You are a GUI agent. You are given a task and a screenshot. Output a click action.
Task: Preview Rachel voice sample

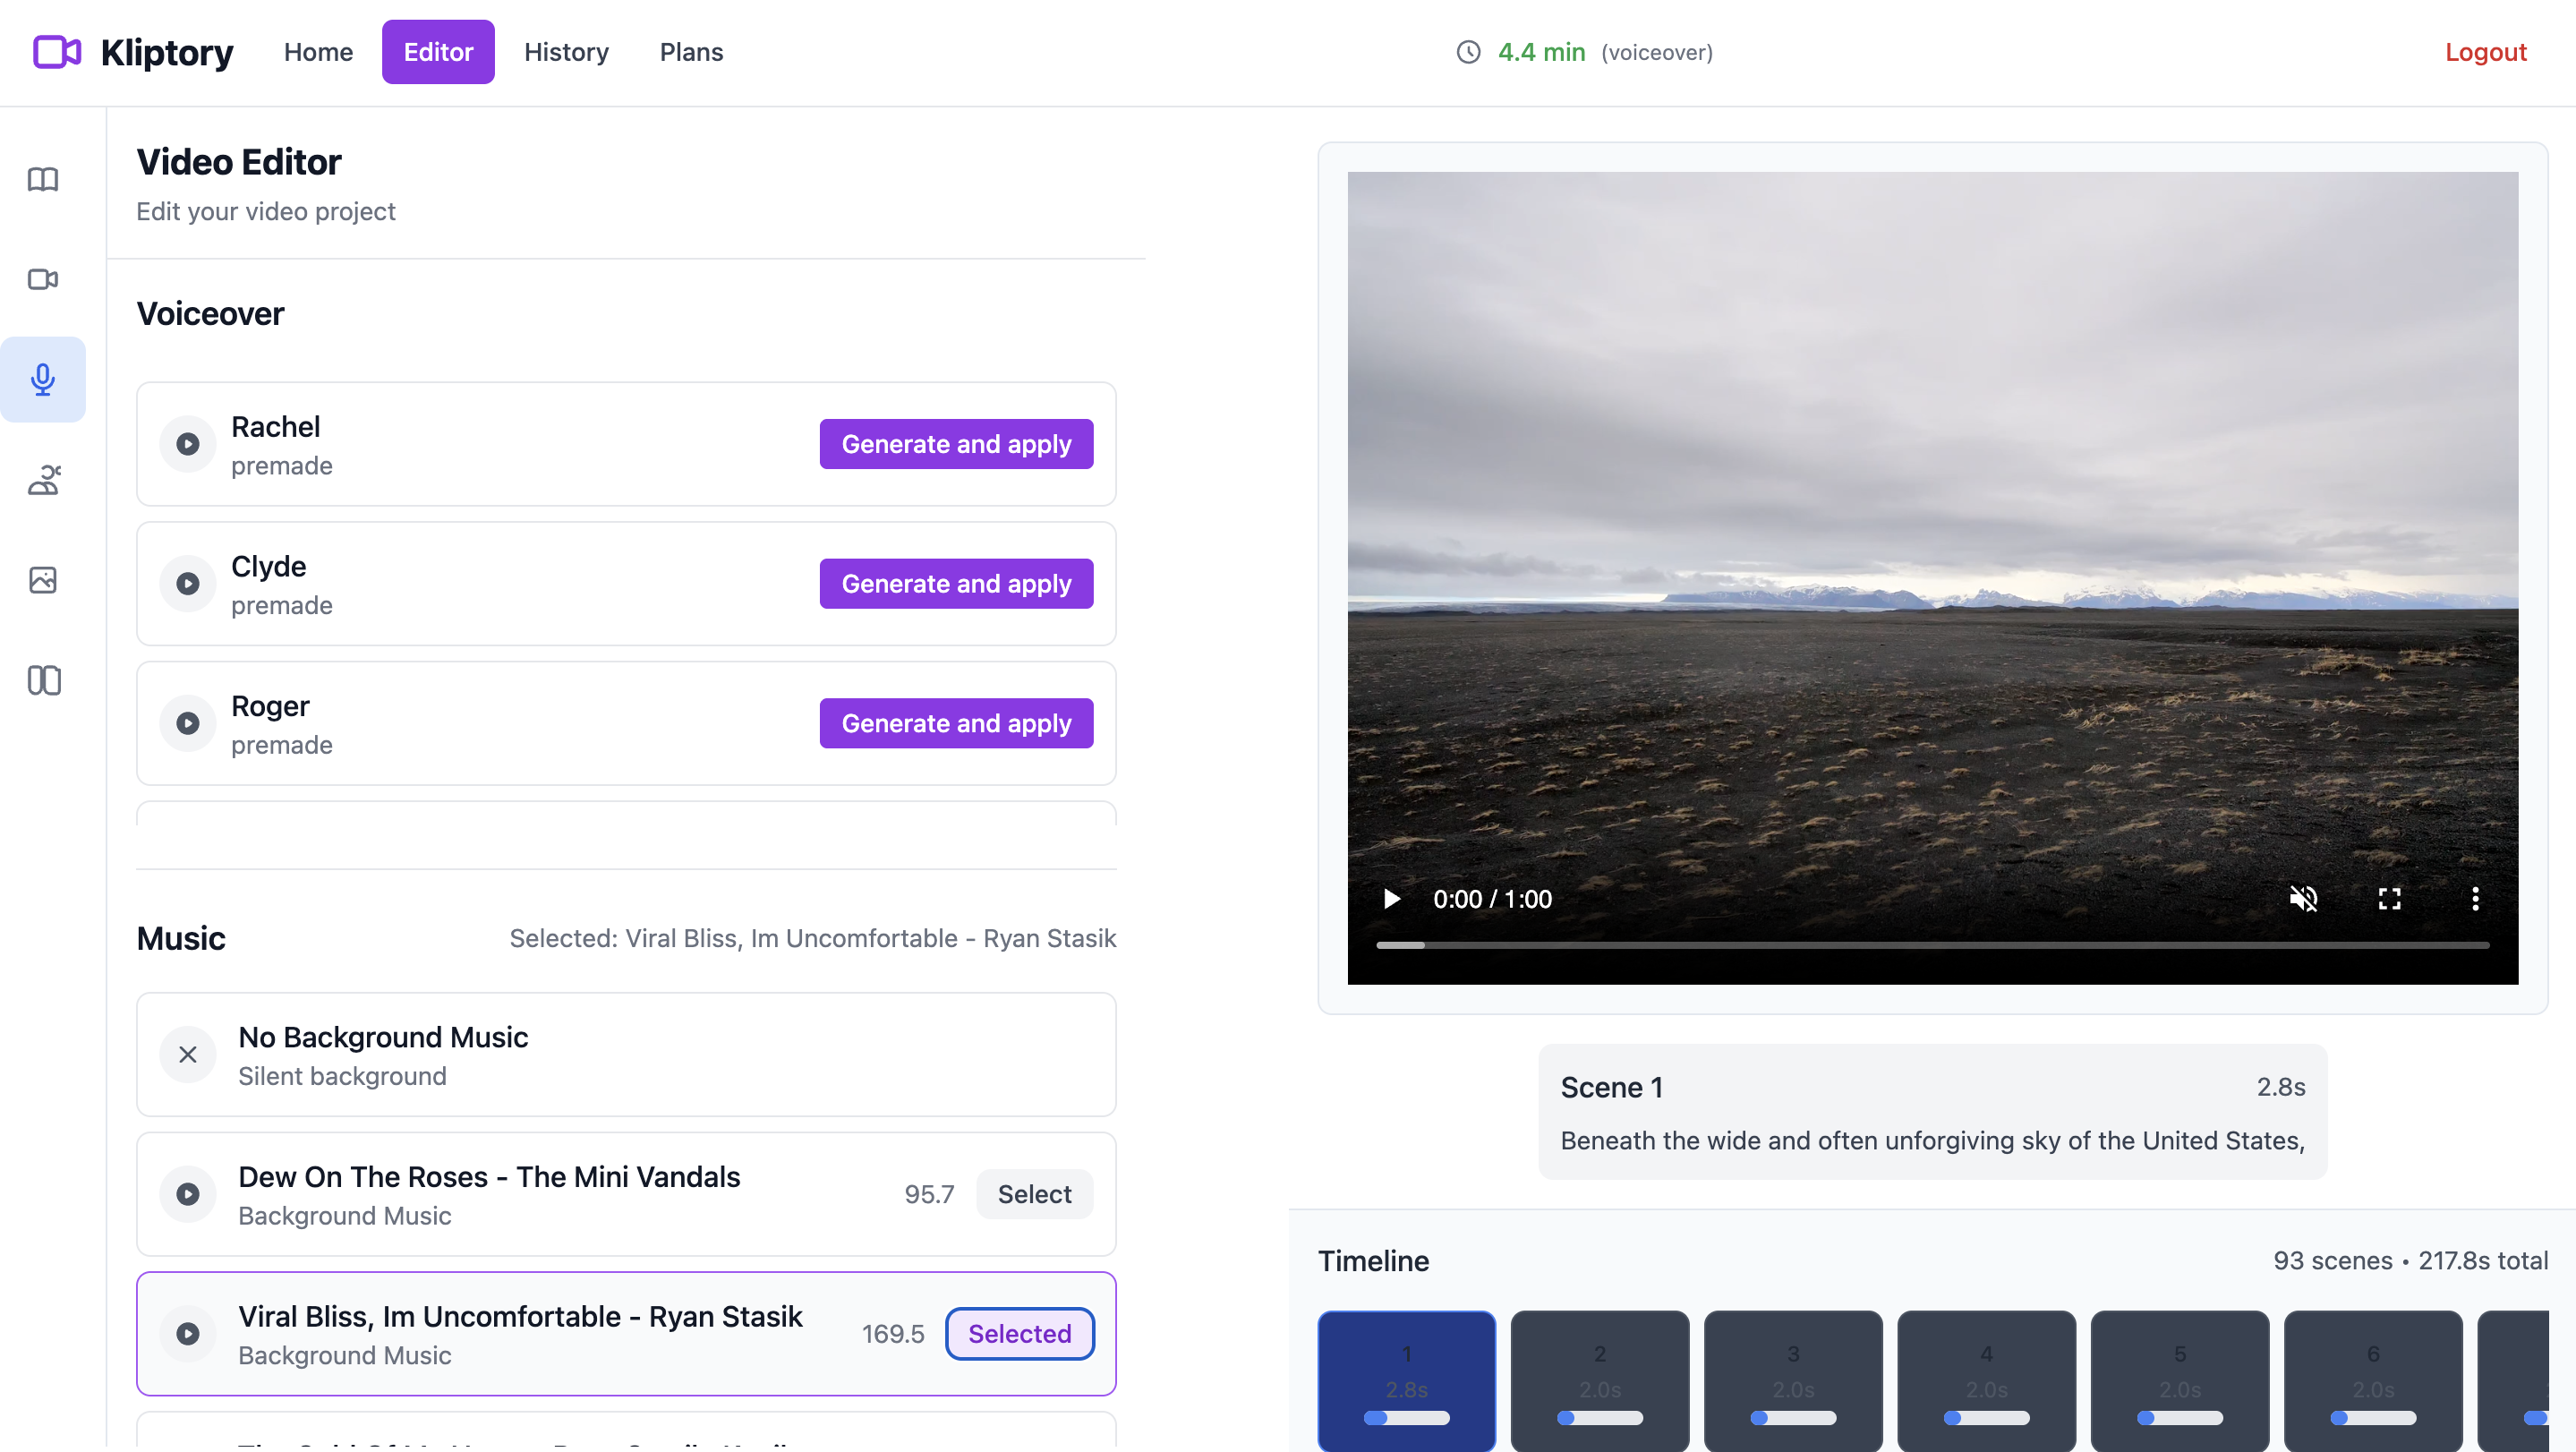tap(188, 444)
